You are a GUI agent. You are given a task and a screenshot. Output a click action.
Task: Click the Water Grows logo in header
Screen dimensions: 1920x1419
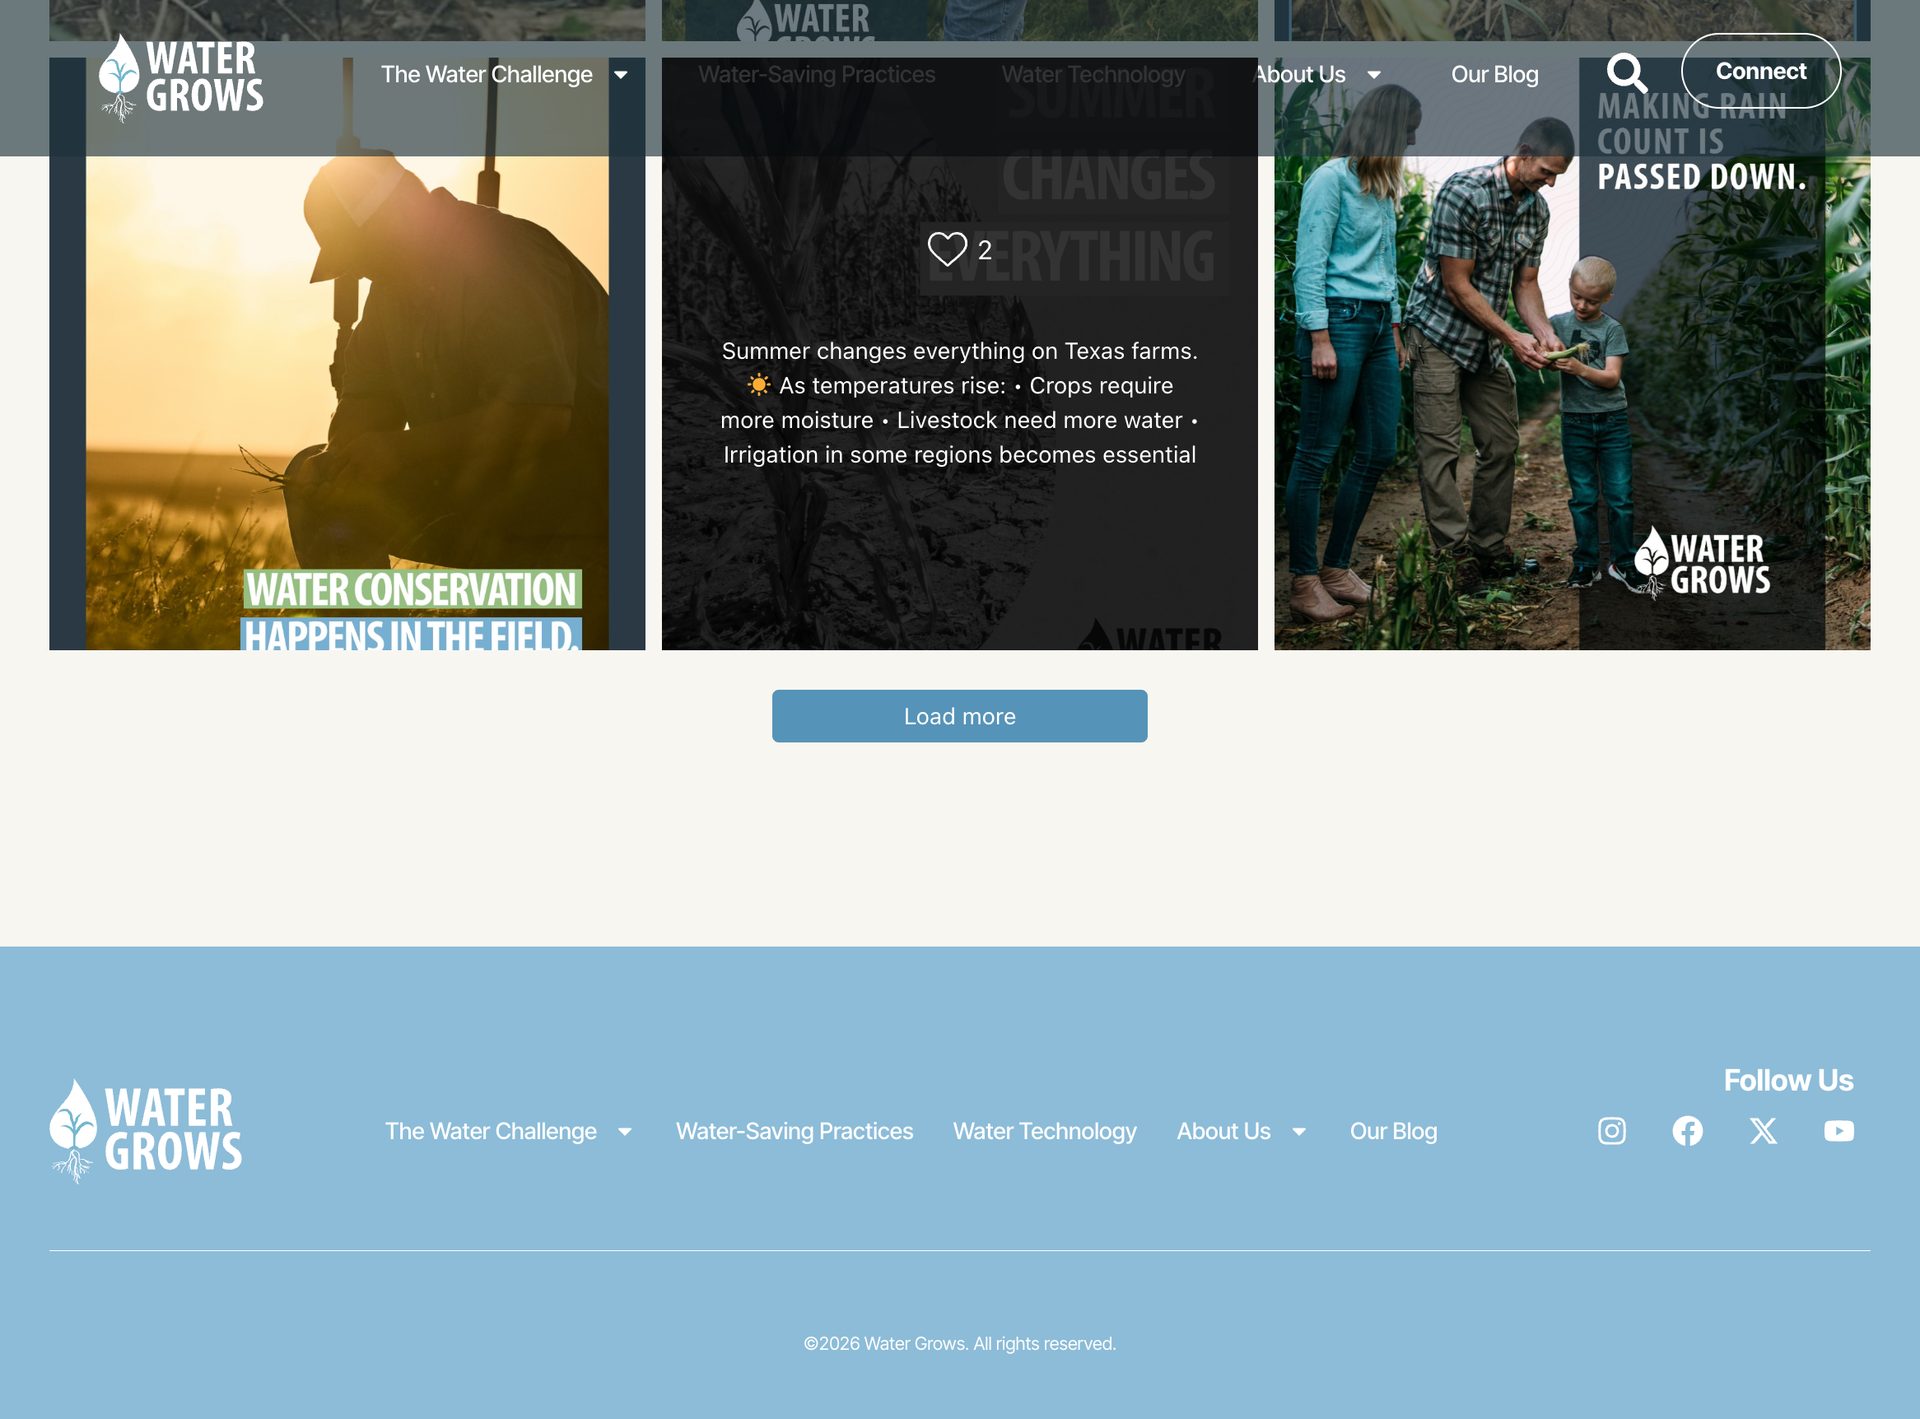coord(181,78)
